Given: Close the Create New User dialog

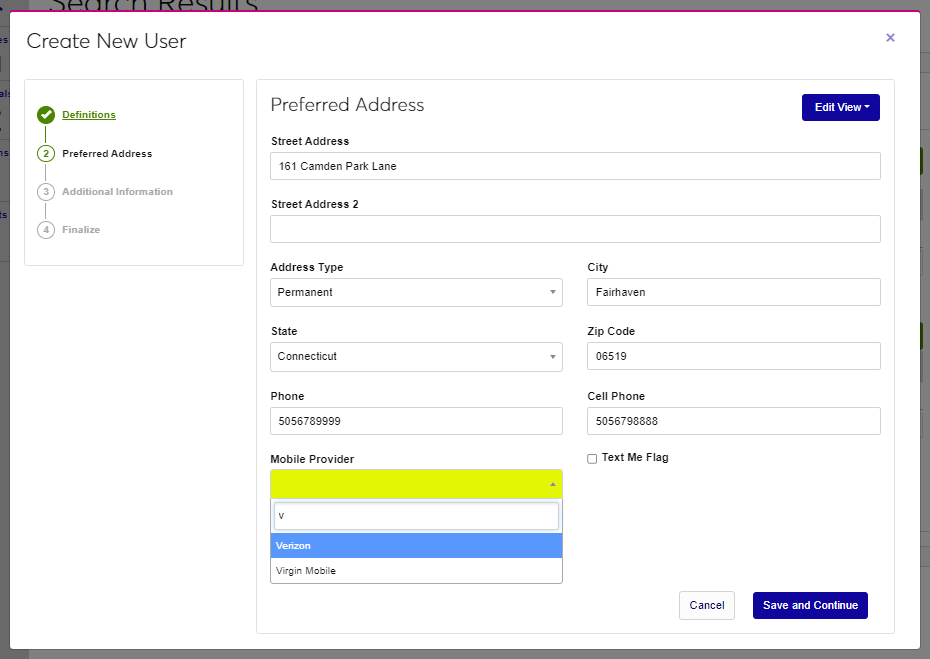Looking at the screenshot, I should (x=890, y=38).
